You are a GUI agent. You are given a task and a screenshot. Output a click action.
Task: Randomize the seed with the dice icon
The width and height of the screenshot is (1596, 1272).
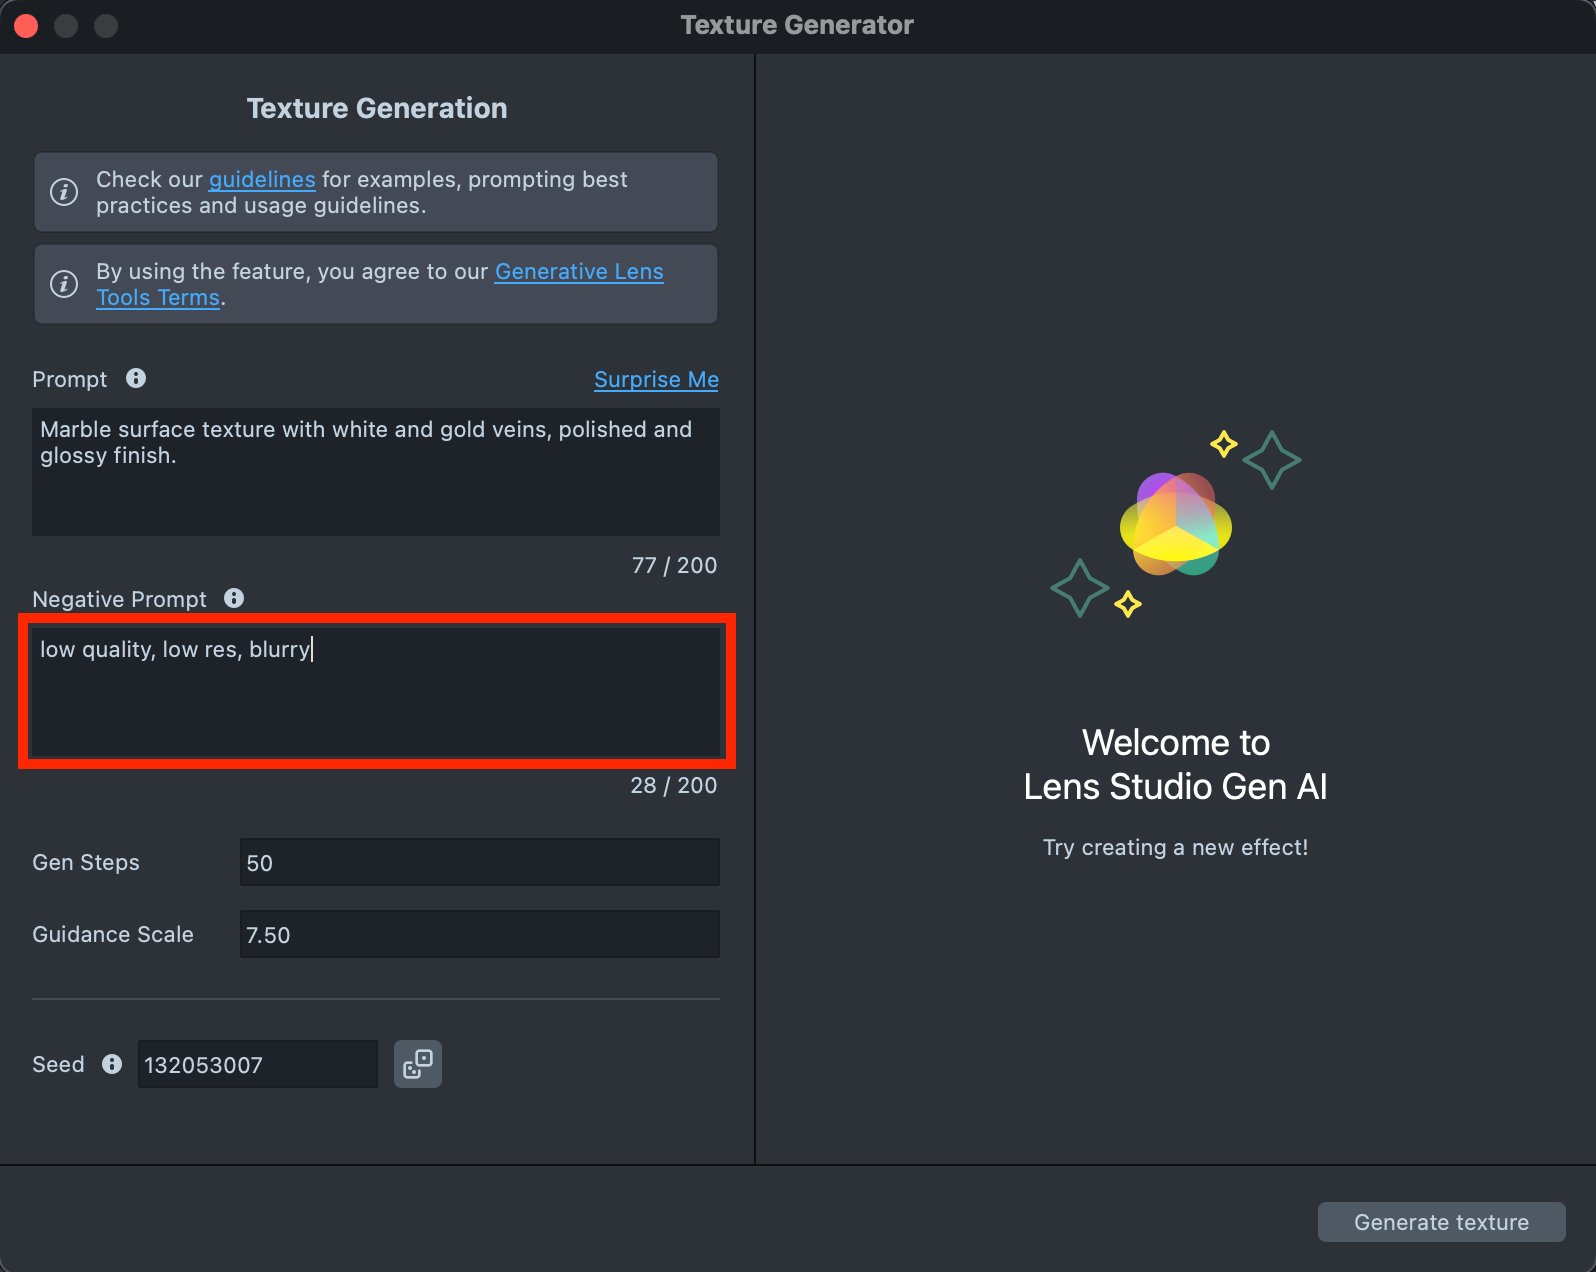[418, 1064]
